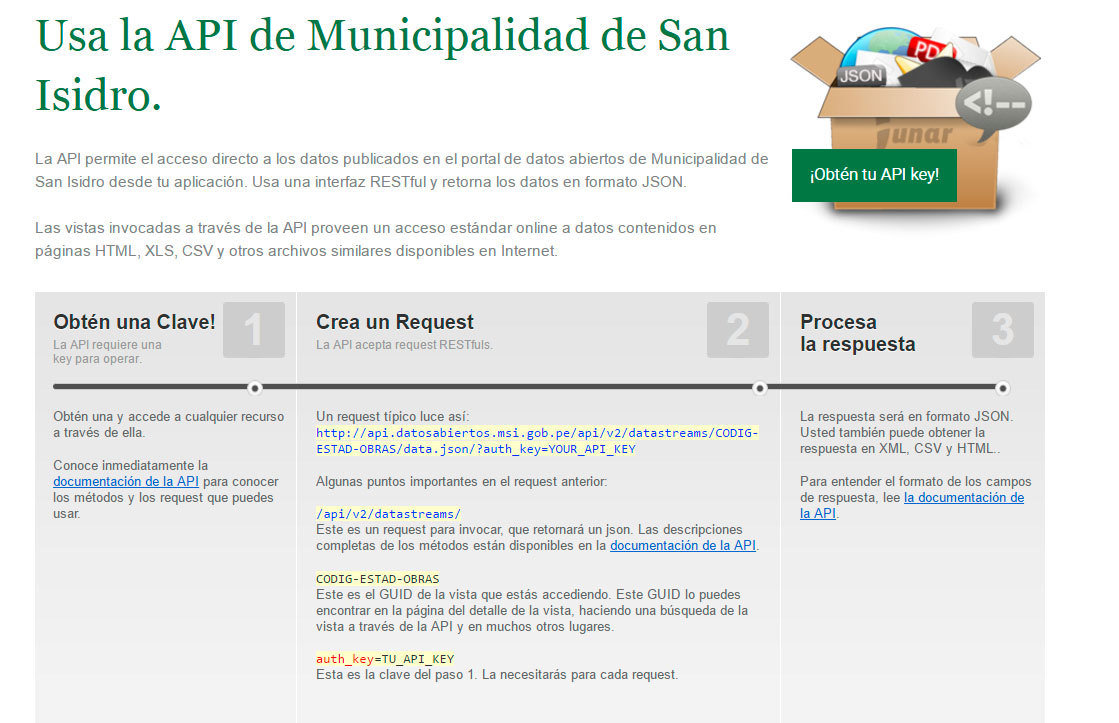1119x723 pixels.
Task: Click the sample request URL with api.datosabiertos.msi.gob.pe
Action: coord(537,441)
